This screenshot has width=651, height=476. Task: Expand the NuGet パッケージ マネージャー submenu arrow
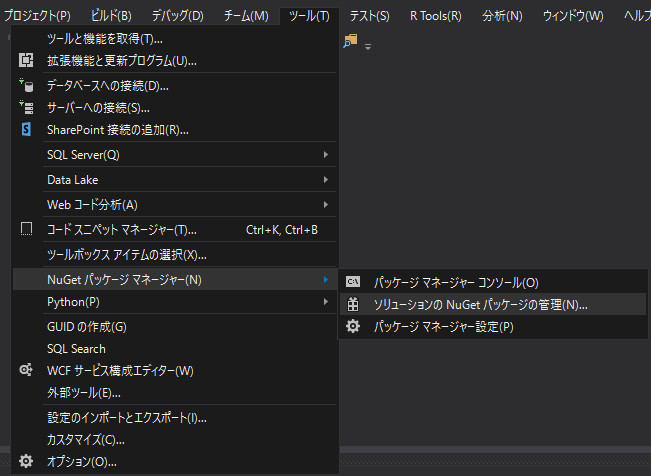[326, 280]
